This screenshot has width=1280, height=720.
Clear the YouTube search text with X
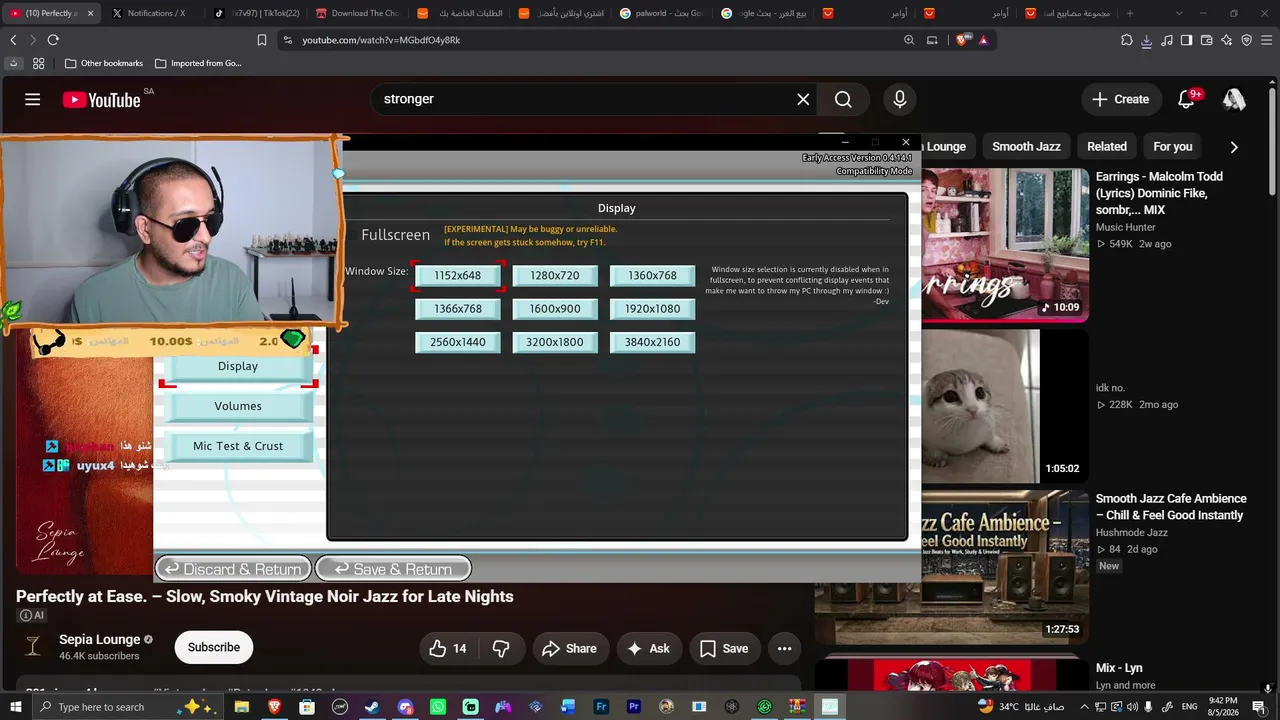pos(803,99)
